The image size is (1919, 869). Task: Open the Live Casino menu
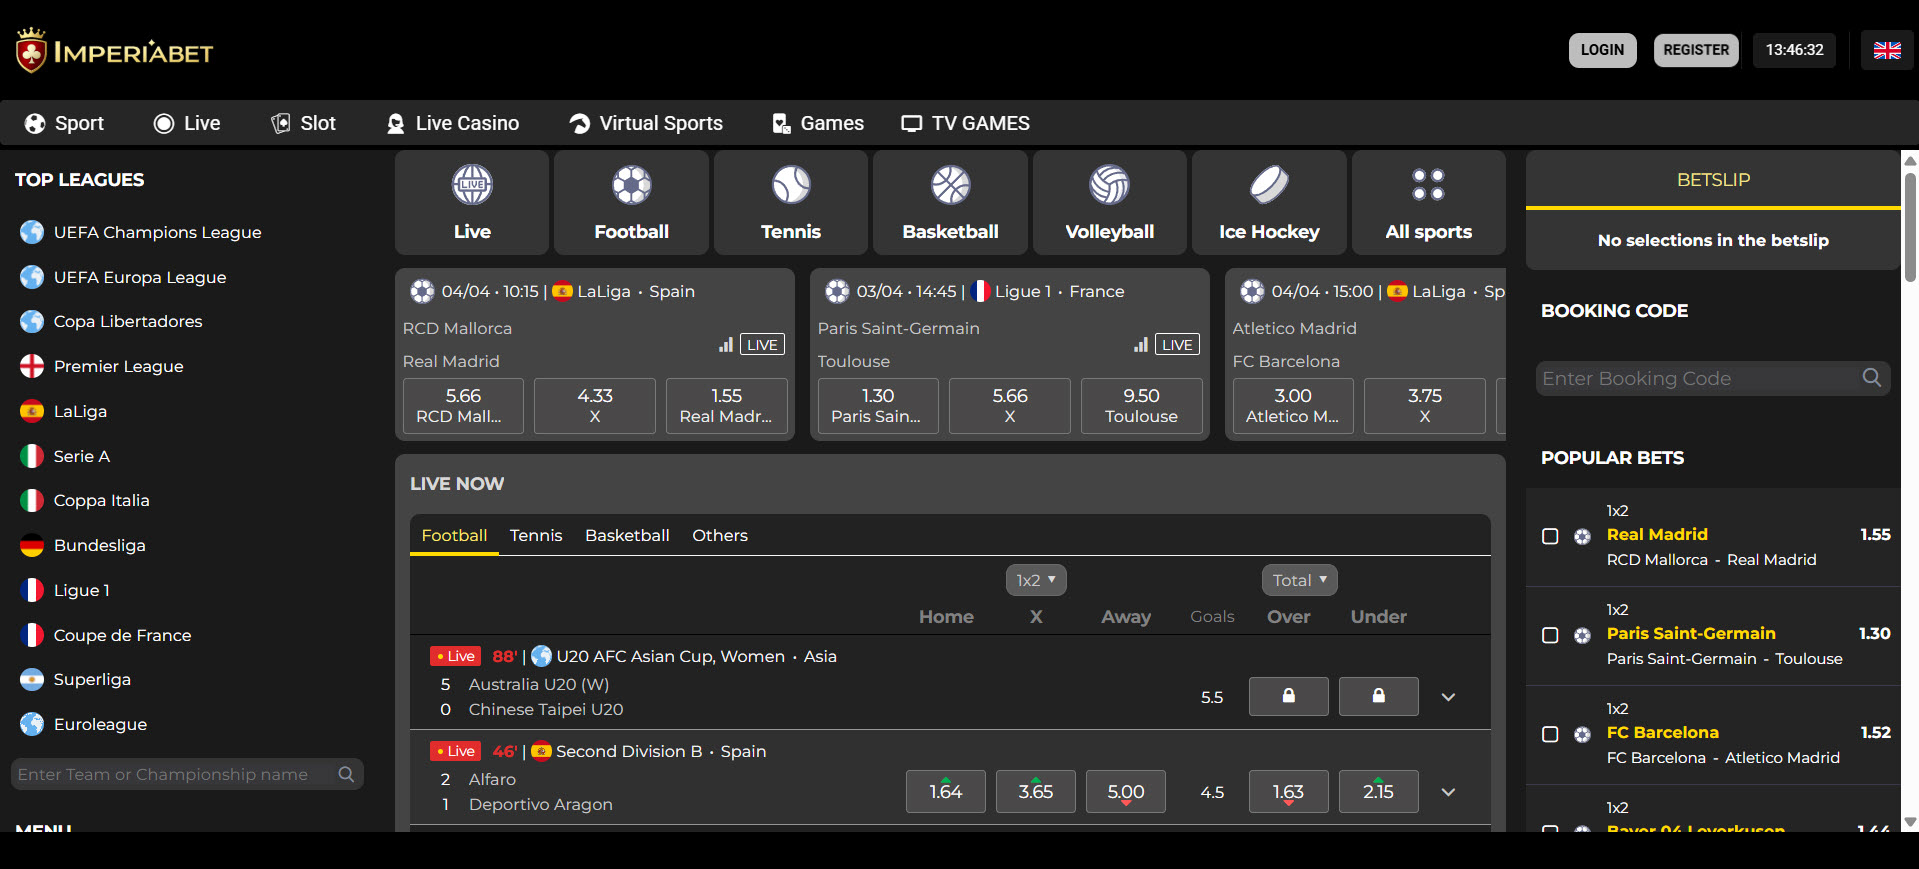453,123
